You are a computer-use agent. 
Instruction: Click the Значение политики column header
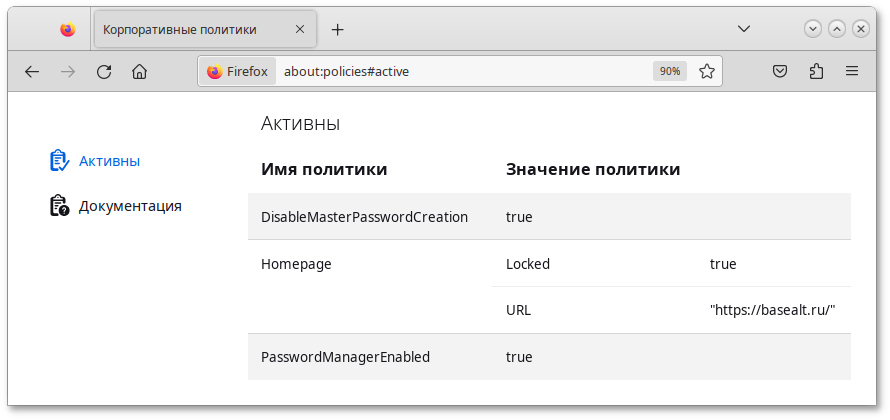[x=593, y=169]
